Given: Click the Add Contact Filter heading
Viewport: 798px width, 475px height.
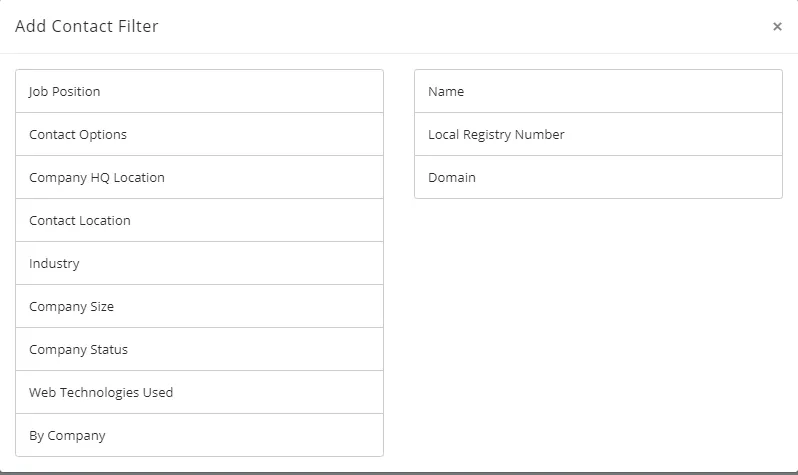Looking at the screenshot, I should click(x=87, y=26).
